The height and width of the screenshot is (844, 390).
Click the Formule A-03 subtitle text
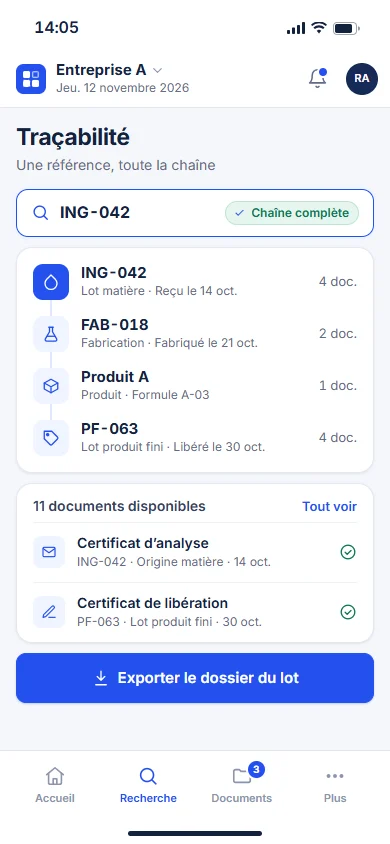(x=171, y=395)
